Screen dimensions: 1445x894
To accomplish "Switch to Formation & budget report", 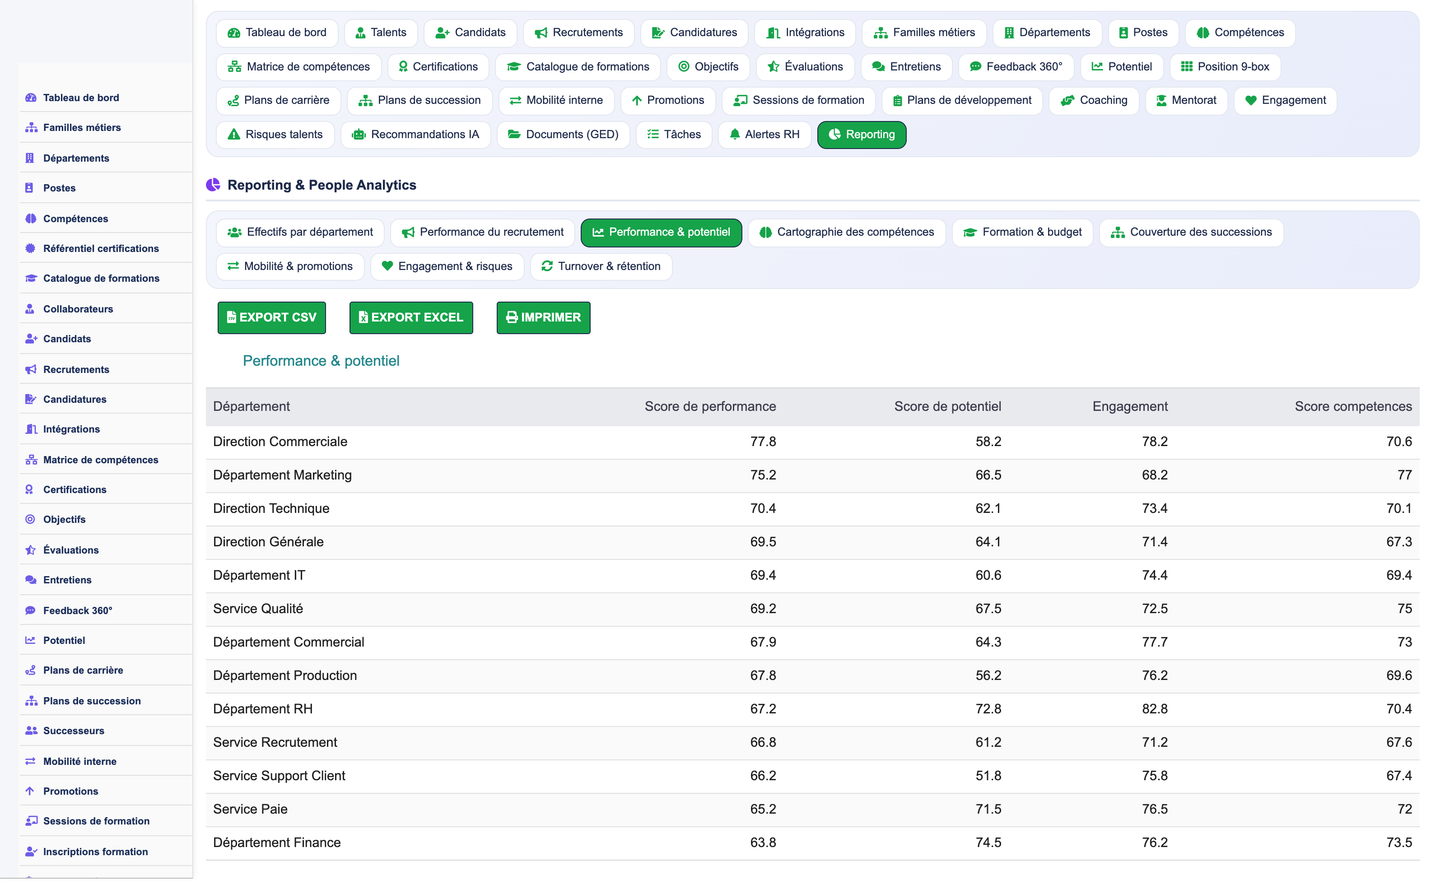I will tap(1023, 232).
